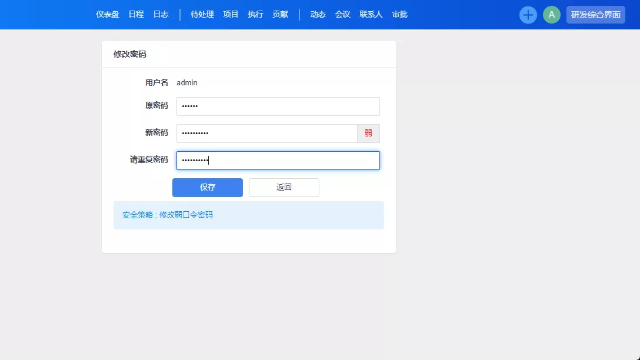Open the 待处理 menu item

coord(202,15)
